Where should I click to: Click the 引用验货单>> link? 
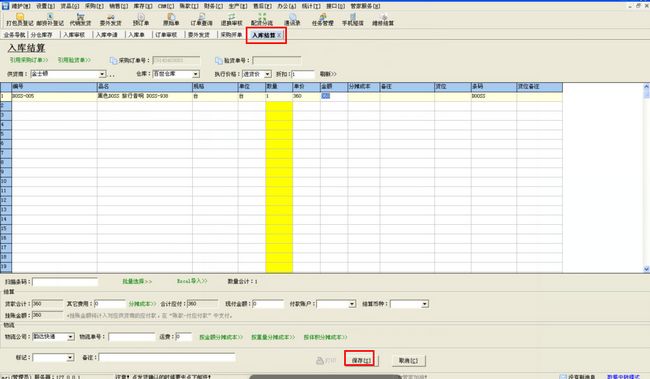point(74,60)
